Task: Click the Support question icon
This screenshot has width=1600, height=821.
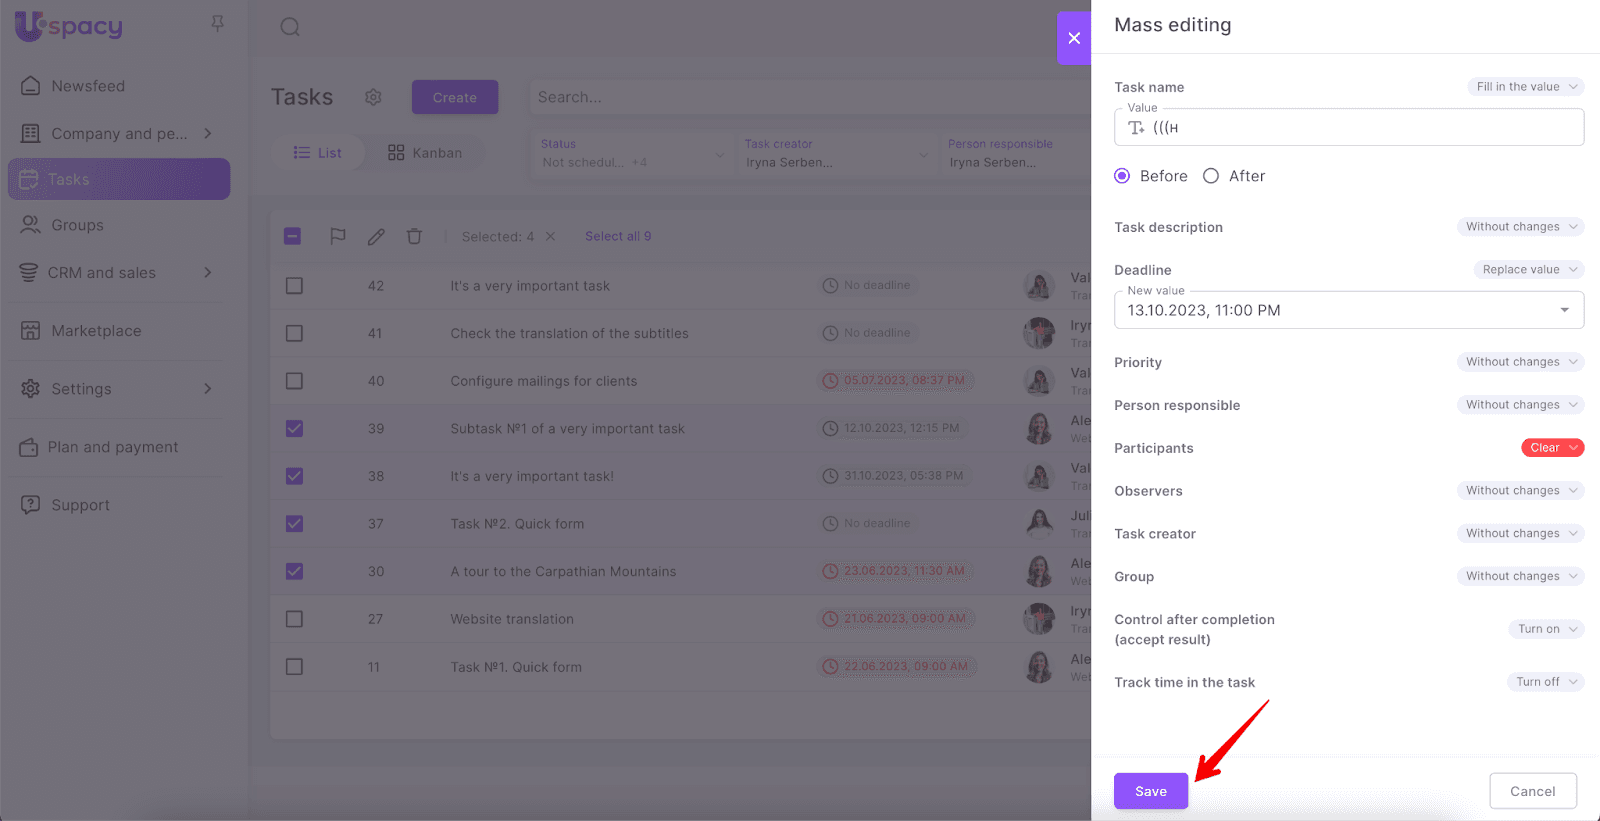Action: coord(31,505)
